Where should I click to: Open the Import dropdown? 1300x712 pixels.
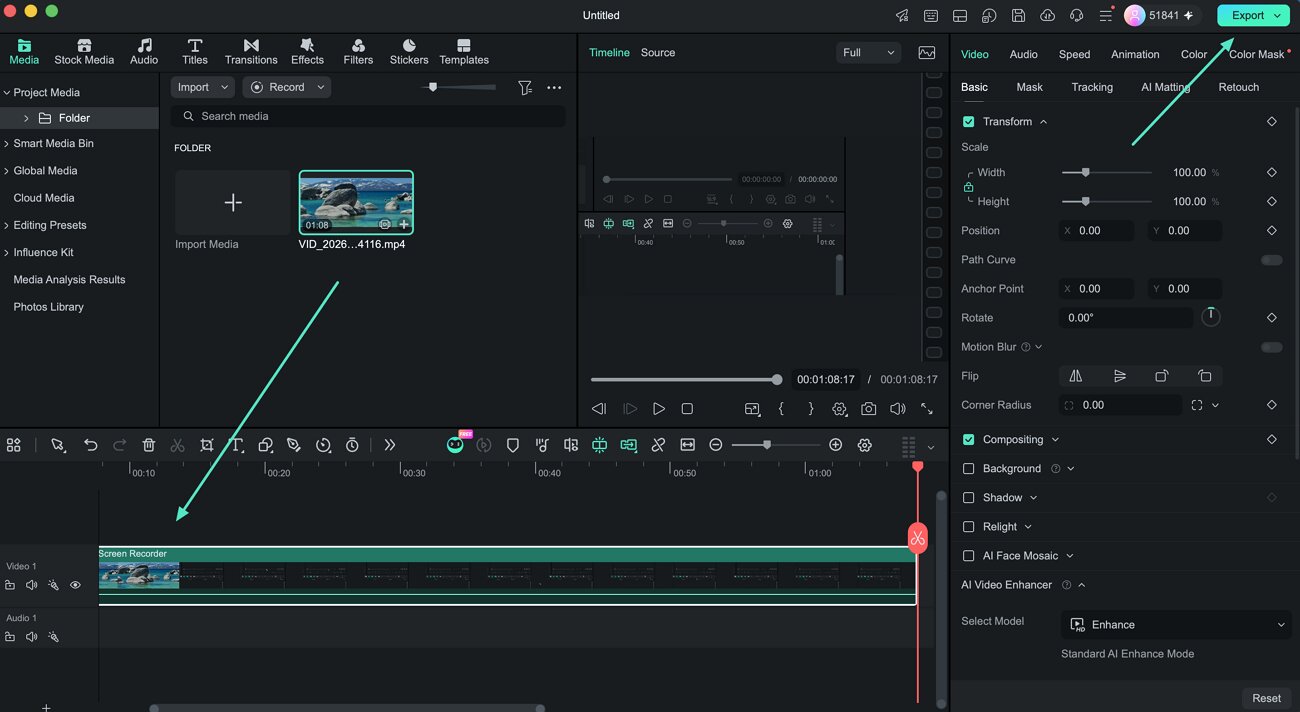(x=203, y=87)
